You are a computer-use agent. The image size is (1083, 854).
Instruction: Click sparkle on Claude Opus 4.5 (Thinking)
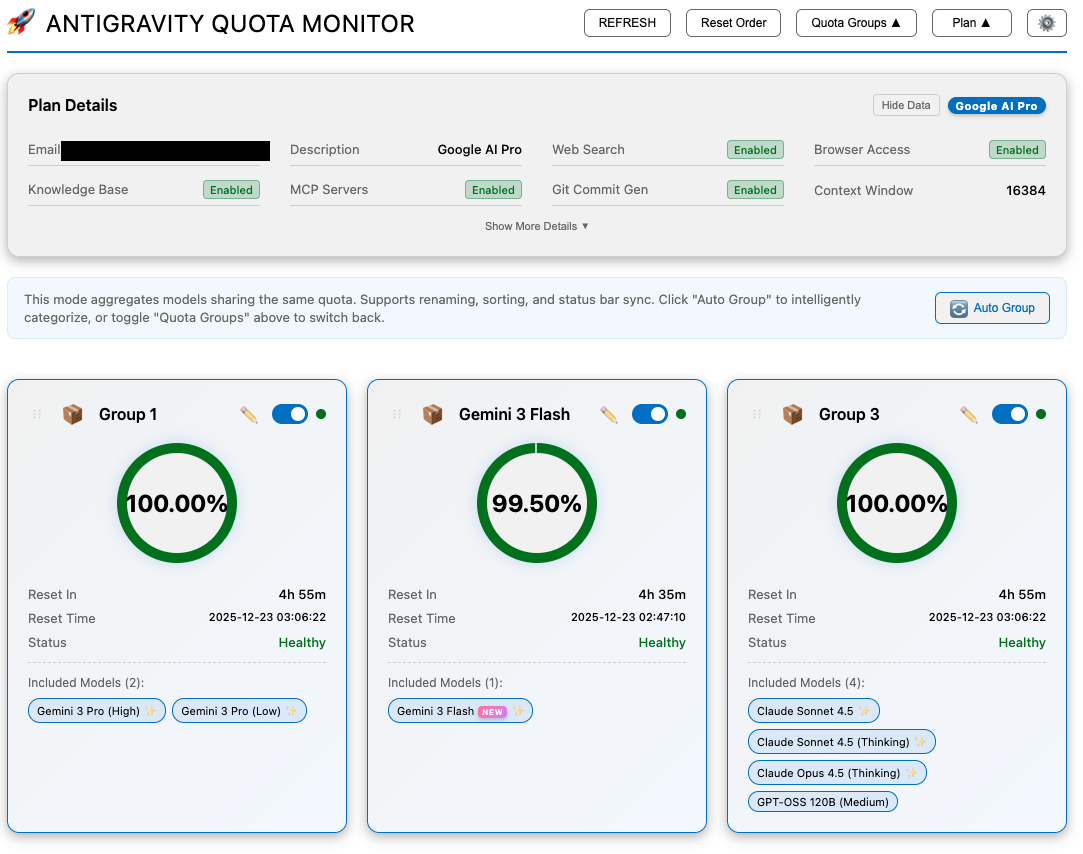coord(911,772)
